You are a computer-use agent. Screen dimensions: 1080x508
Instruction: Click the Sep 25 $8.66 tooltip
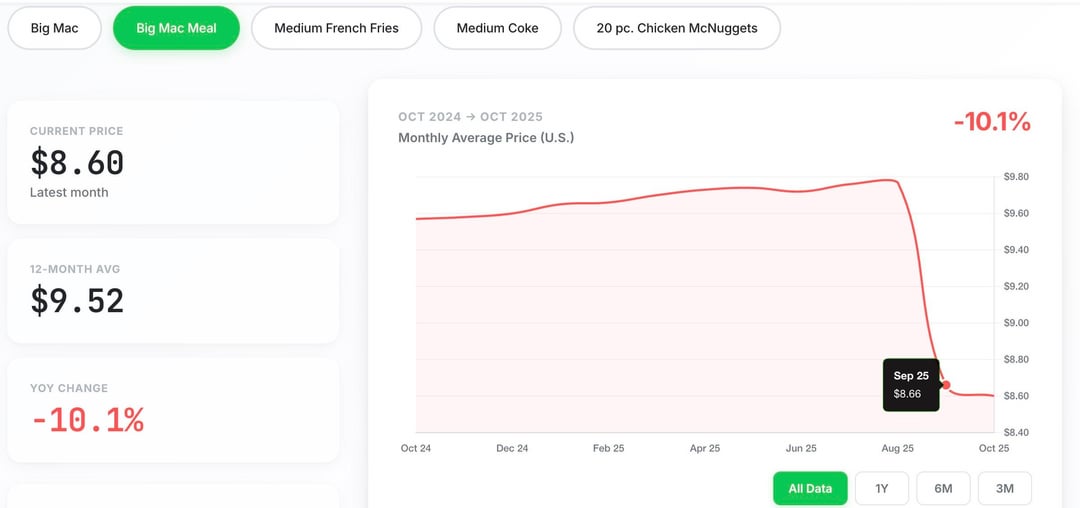click(910, 385)
